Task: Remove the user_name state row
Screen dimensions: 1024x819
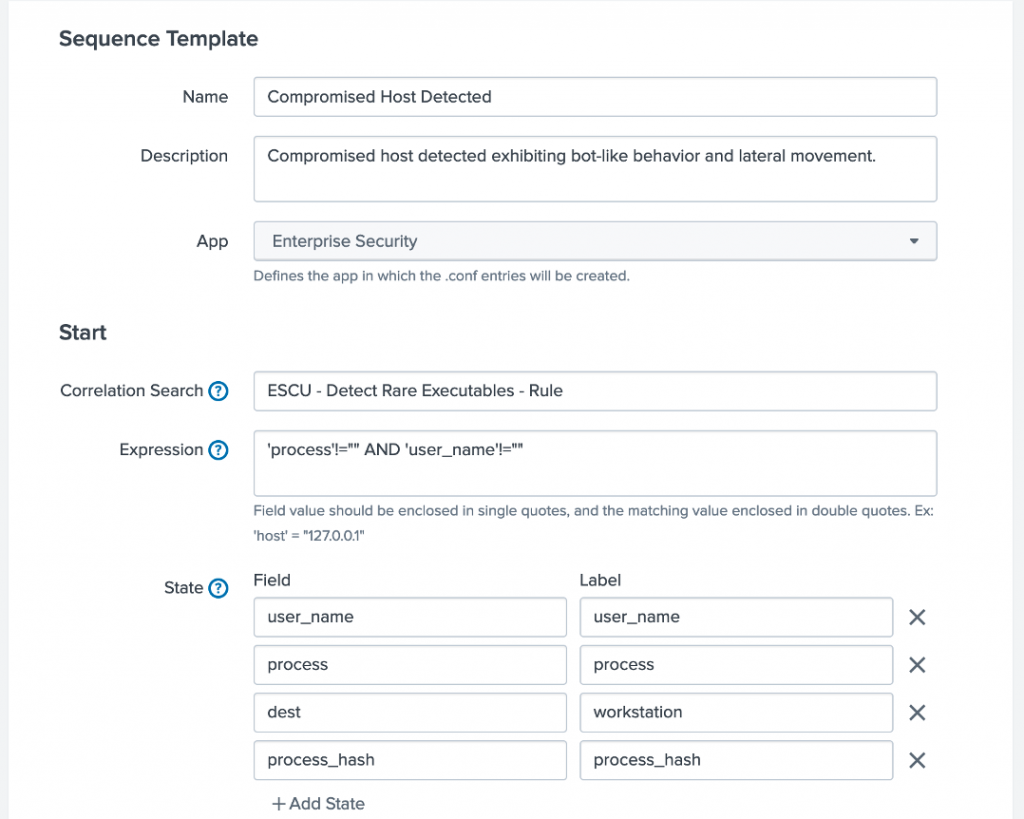Action: (x=917, y=617)
